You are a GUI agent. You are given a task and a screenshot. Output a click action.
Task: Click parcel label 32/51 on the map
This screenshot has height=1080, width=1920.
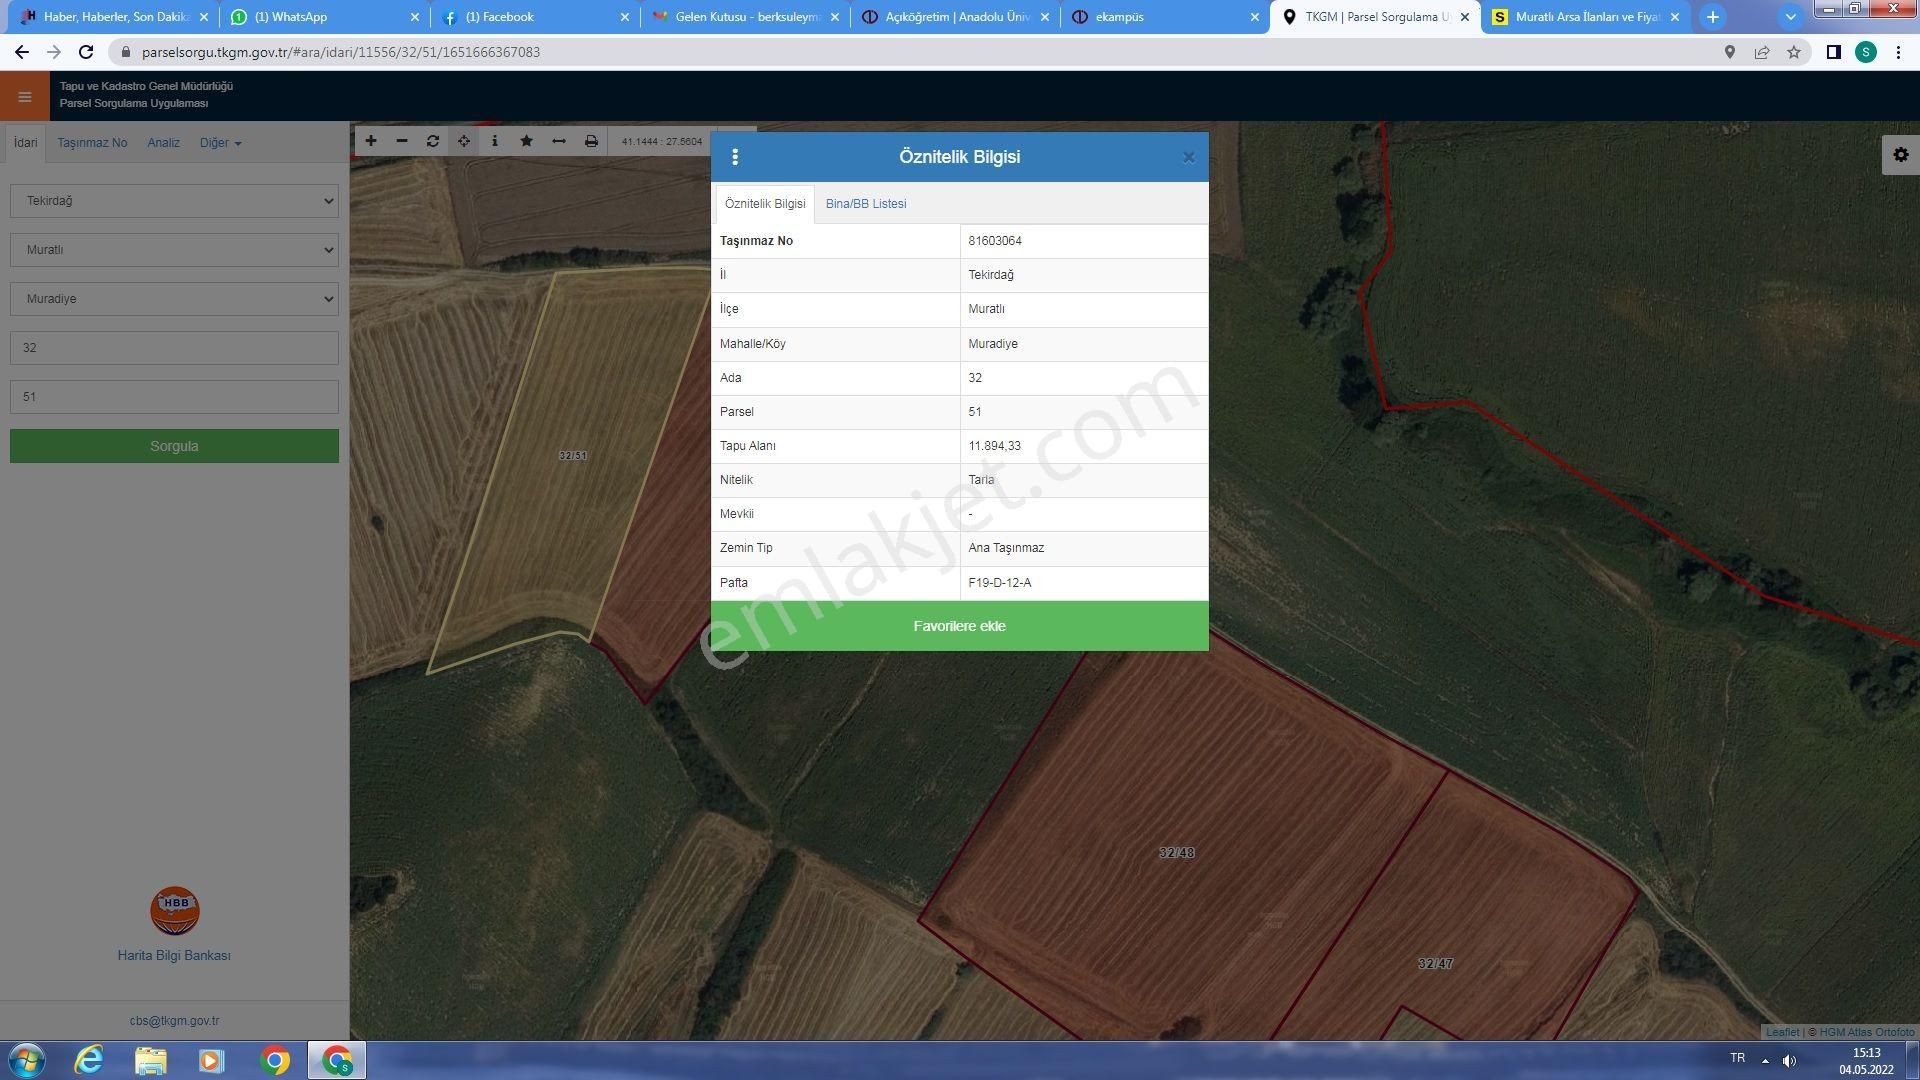[573, 456]
